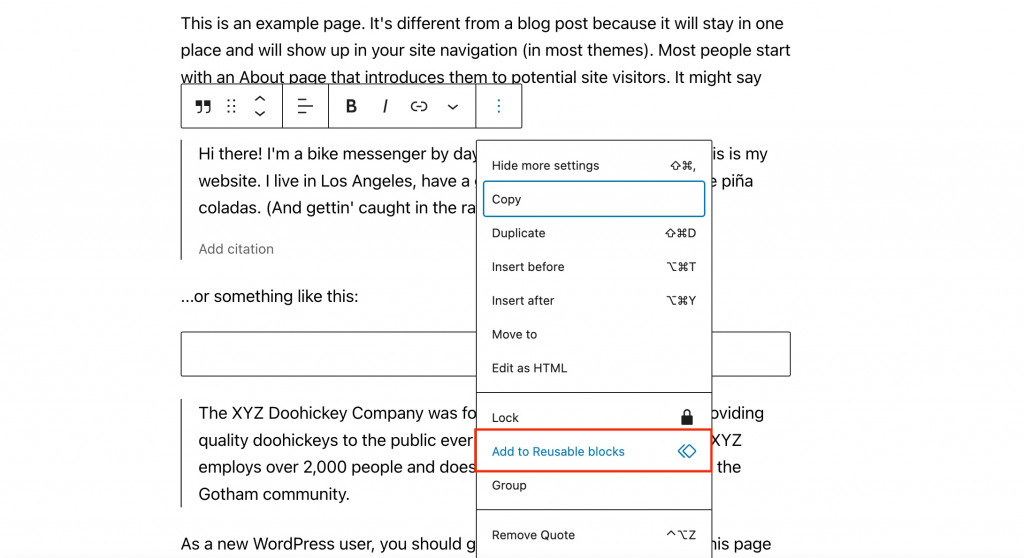The image size is (1024, 558).
Task: Click the Add citation placeholder
Action: (236, 249)
